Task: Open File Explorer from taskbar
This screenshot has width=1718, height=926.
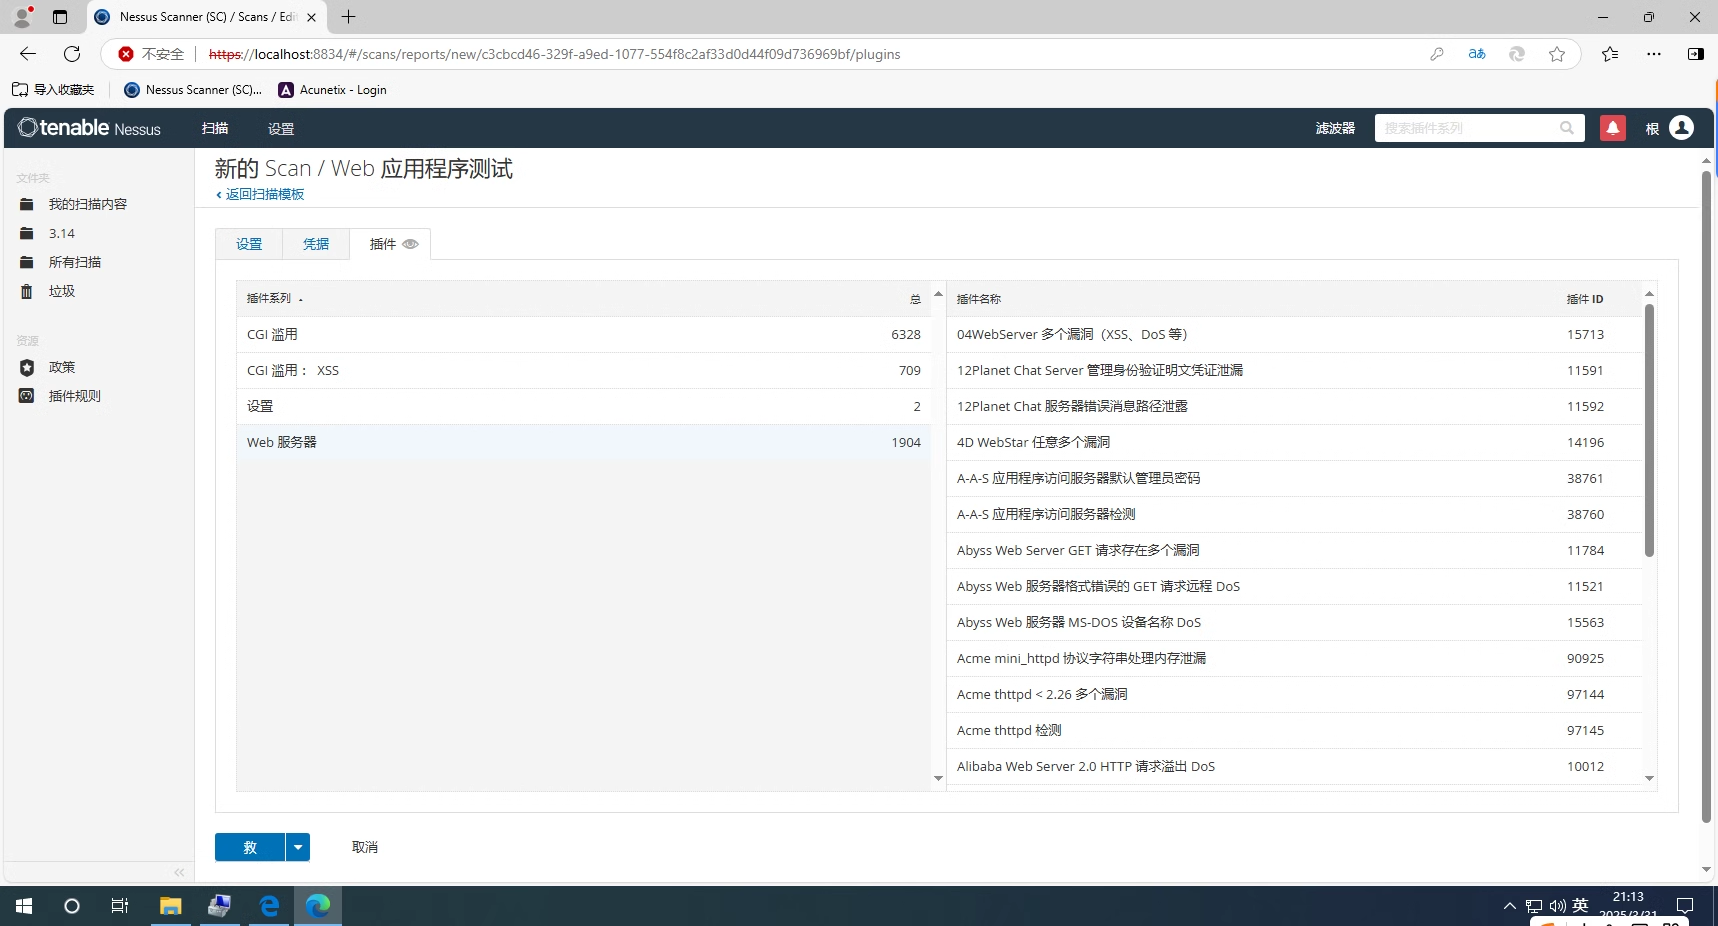Action: (171, 906)
